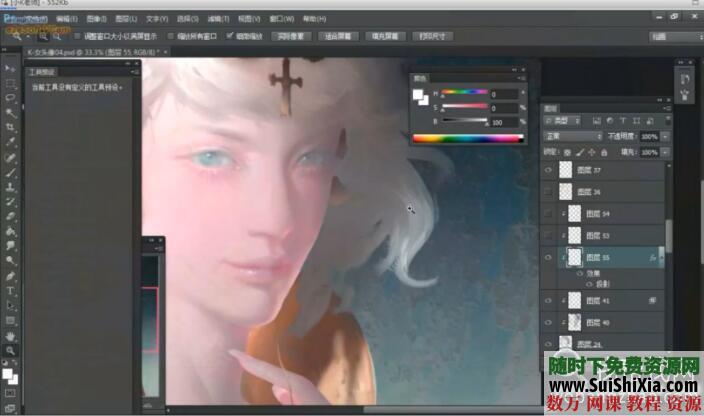Open workspace switcher dropdown top right
This screenshot has height=416, width=704.
pyautogui.click(x=677, y=37)
